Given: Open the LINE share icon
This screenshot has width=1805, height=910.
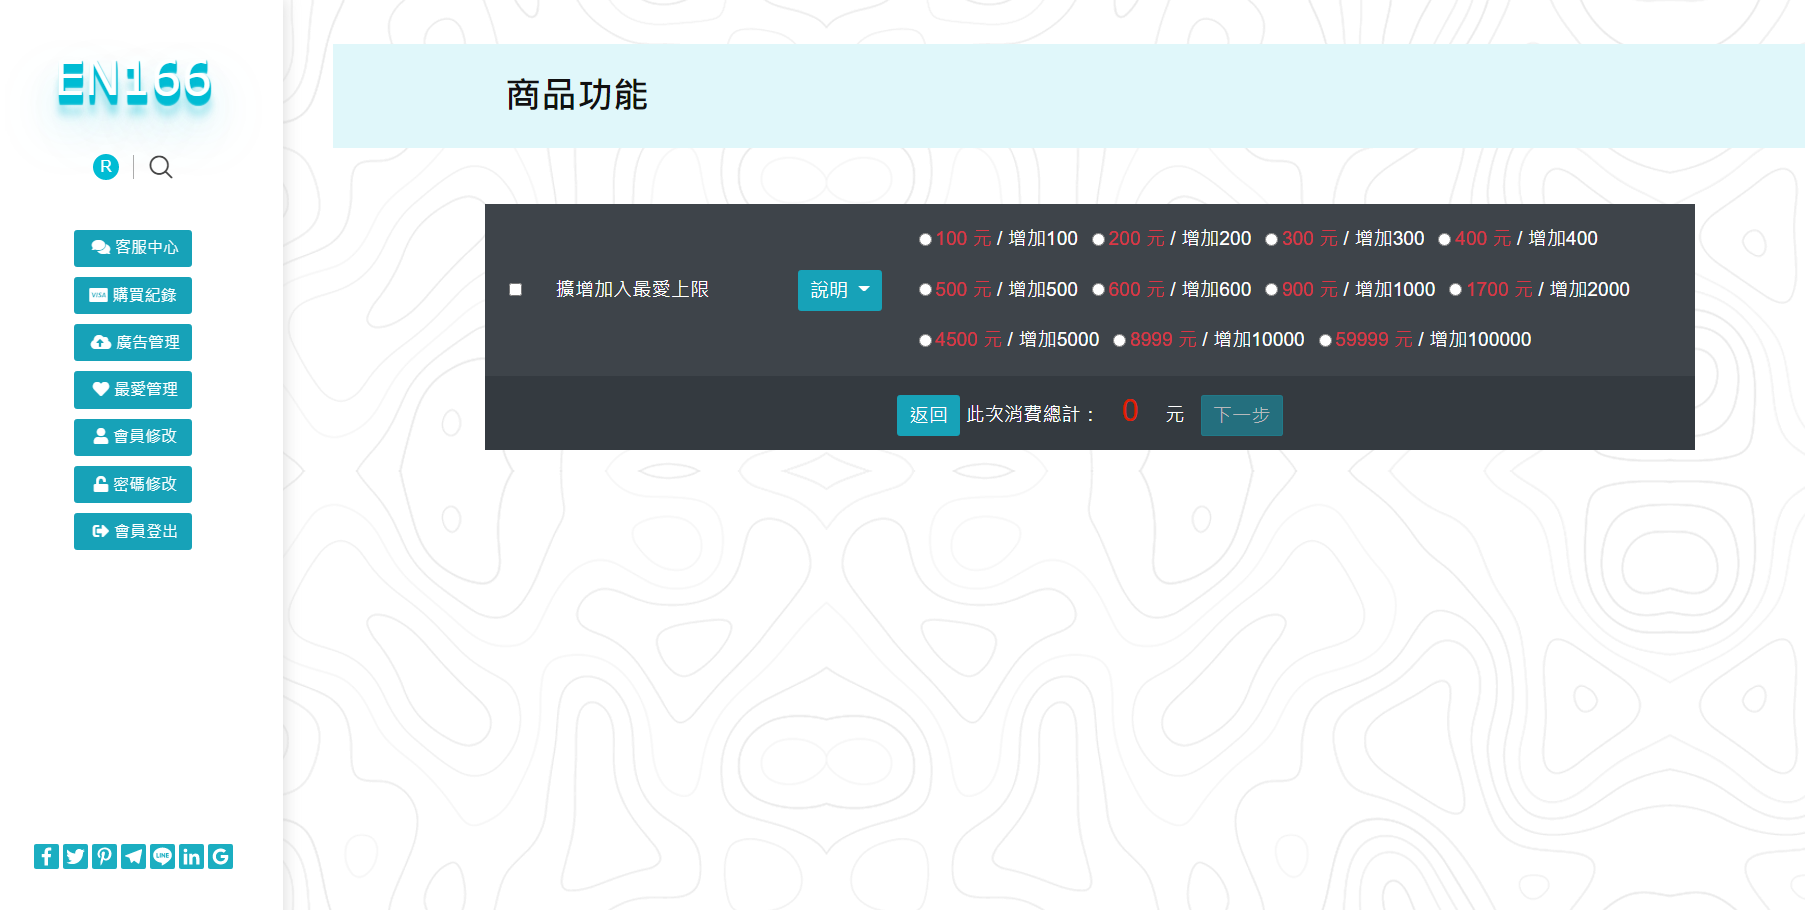Looking at the screenshot, I should [x=162, y=856].
